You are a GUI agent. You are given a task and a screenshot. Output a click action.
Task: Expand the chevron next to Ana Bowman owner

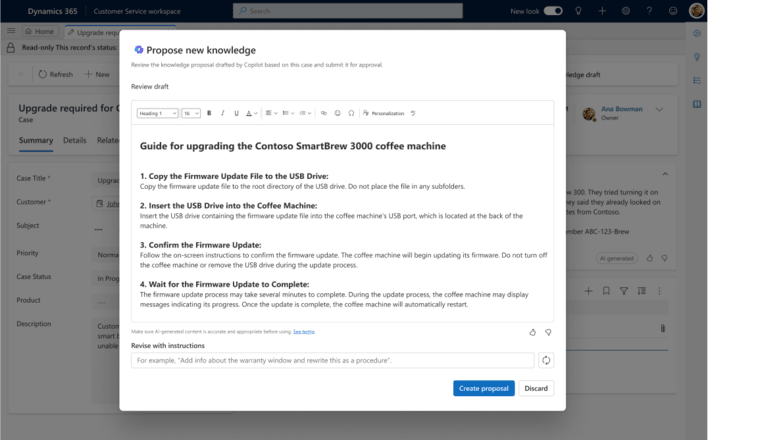[x=659, y=110]
